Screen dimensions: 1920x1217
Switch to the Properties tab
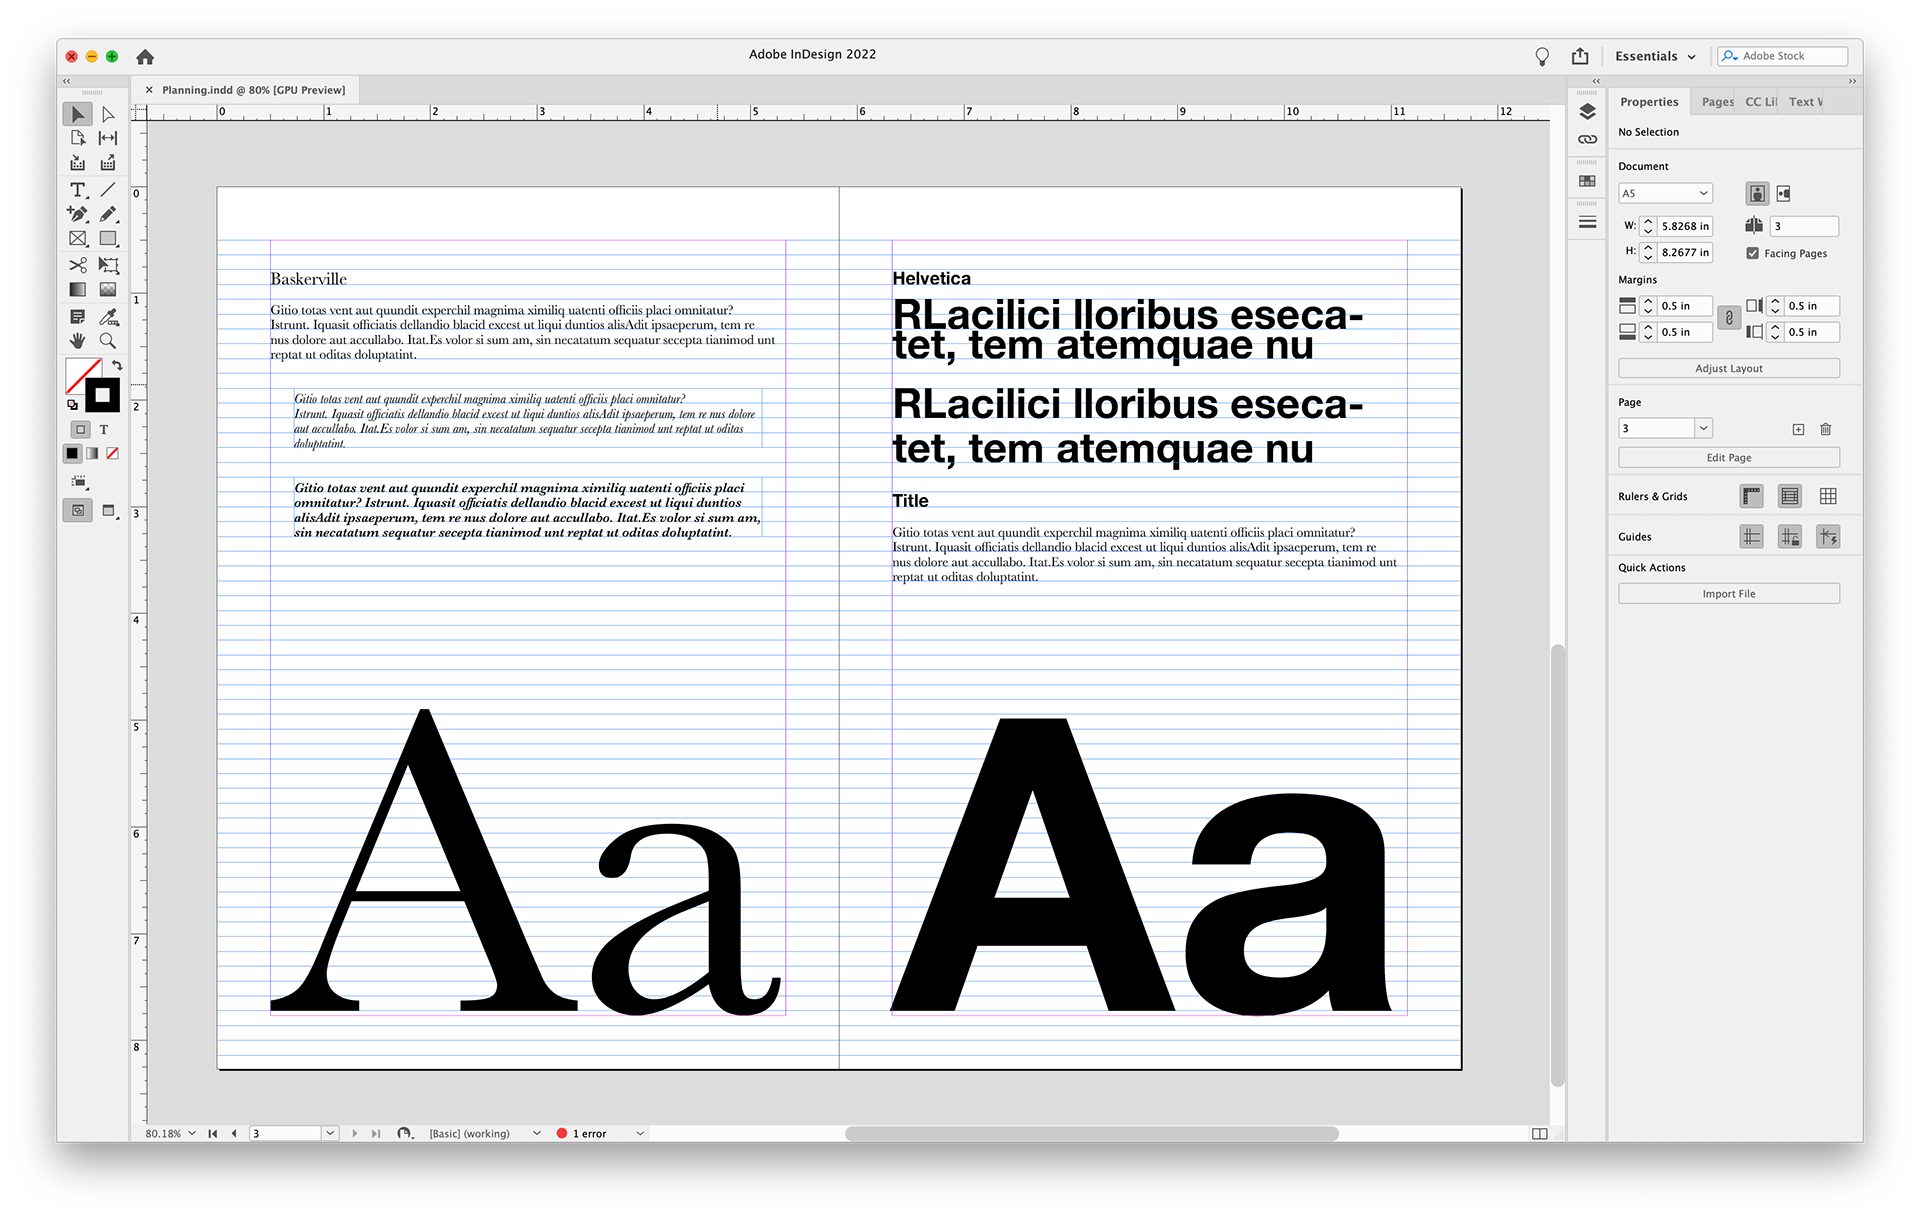coord(1649,102)
